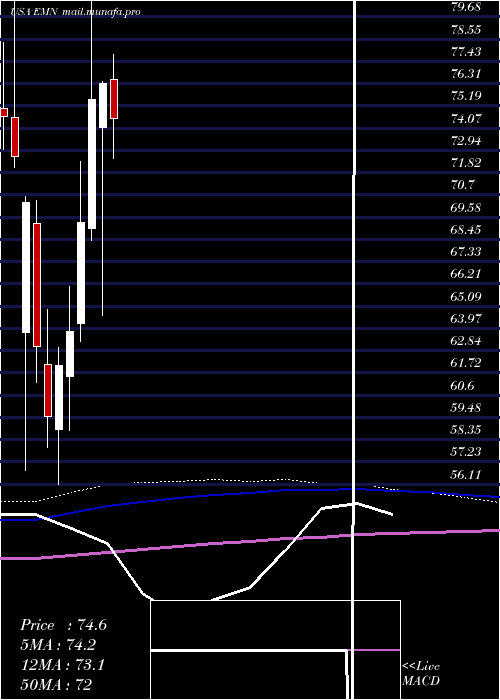
Task: Click the 65.09 price axis label
Action: coord(467,296)
